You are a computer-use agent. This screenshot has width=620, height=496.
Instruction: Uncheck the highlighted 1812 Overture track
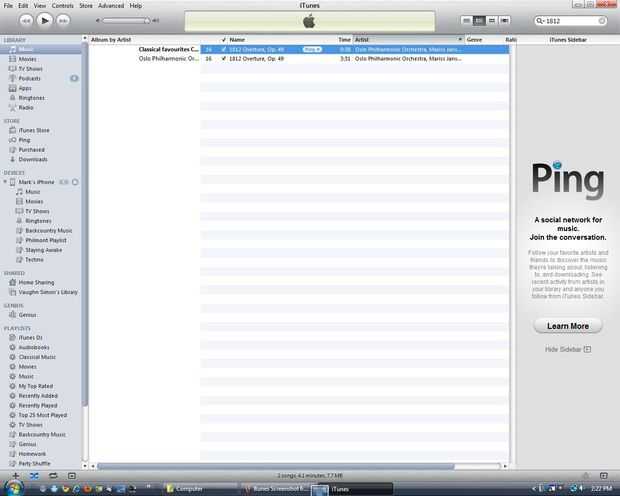[x=223, y=49]
